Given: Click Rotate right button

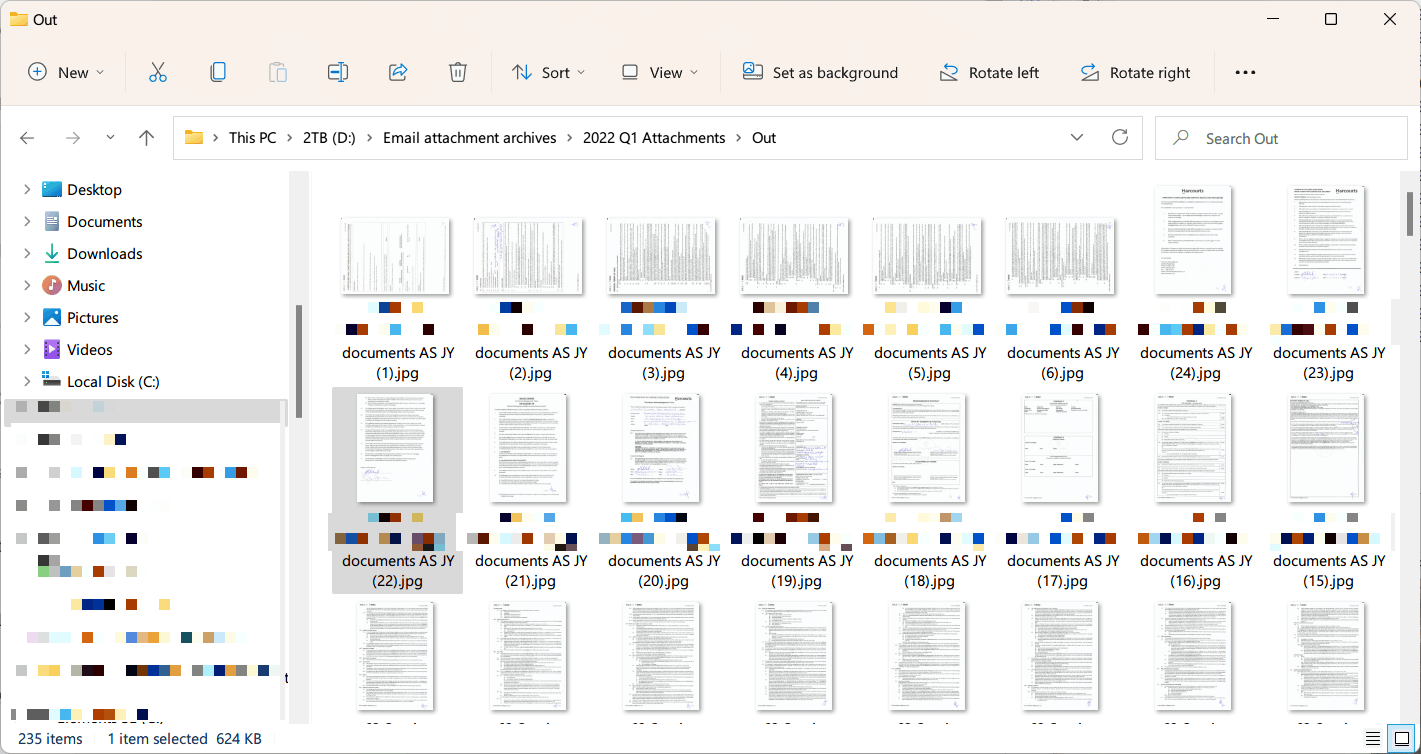Looking at the screenshot, I should 1135,72.
